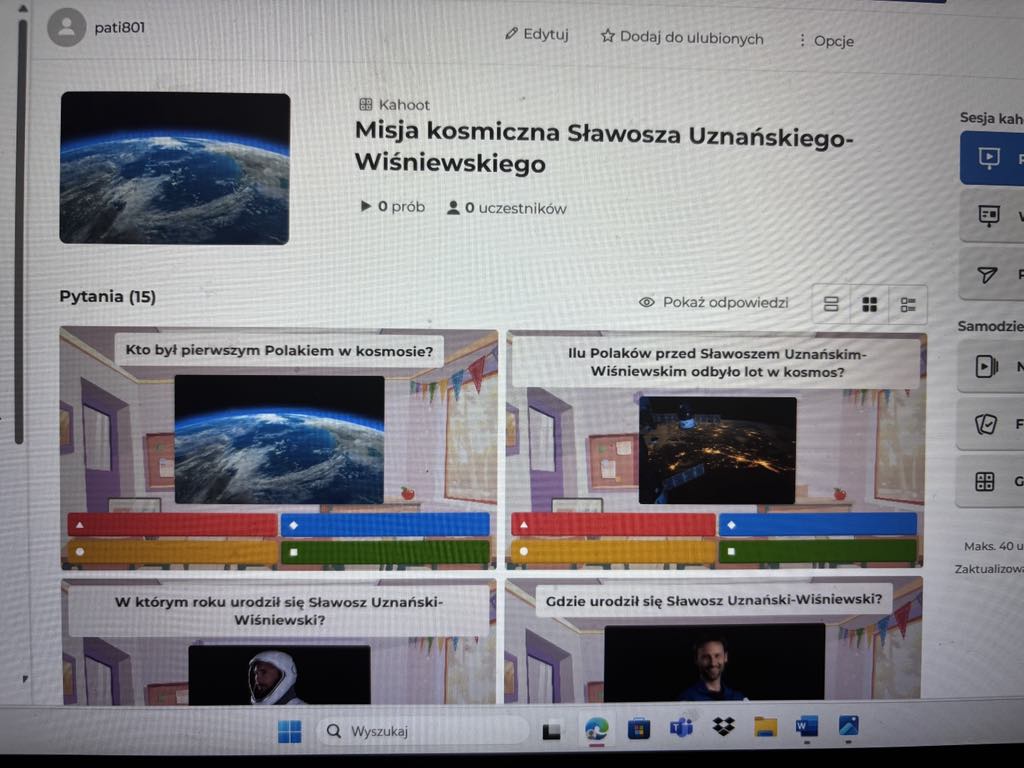Click the kahoot Earth cover image

175,168
